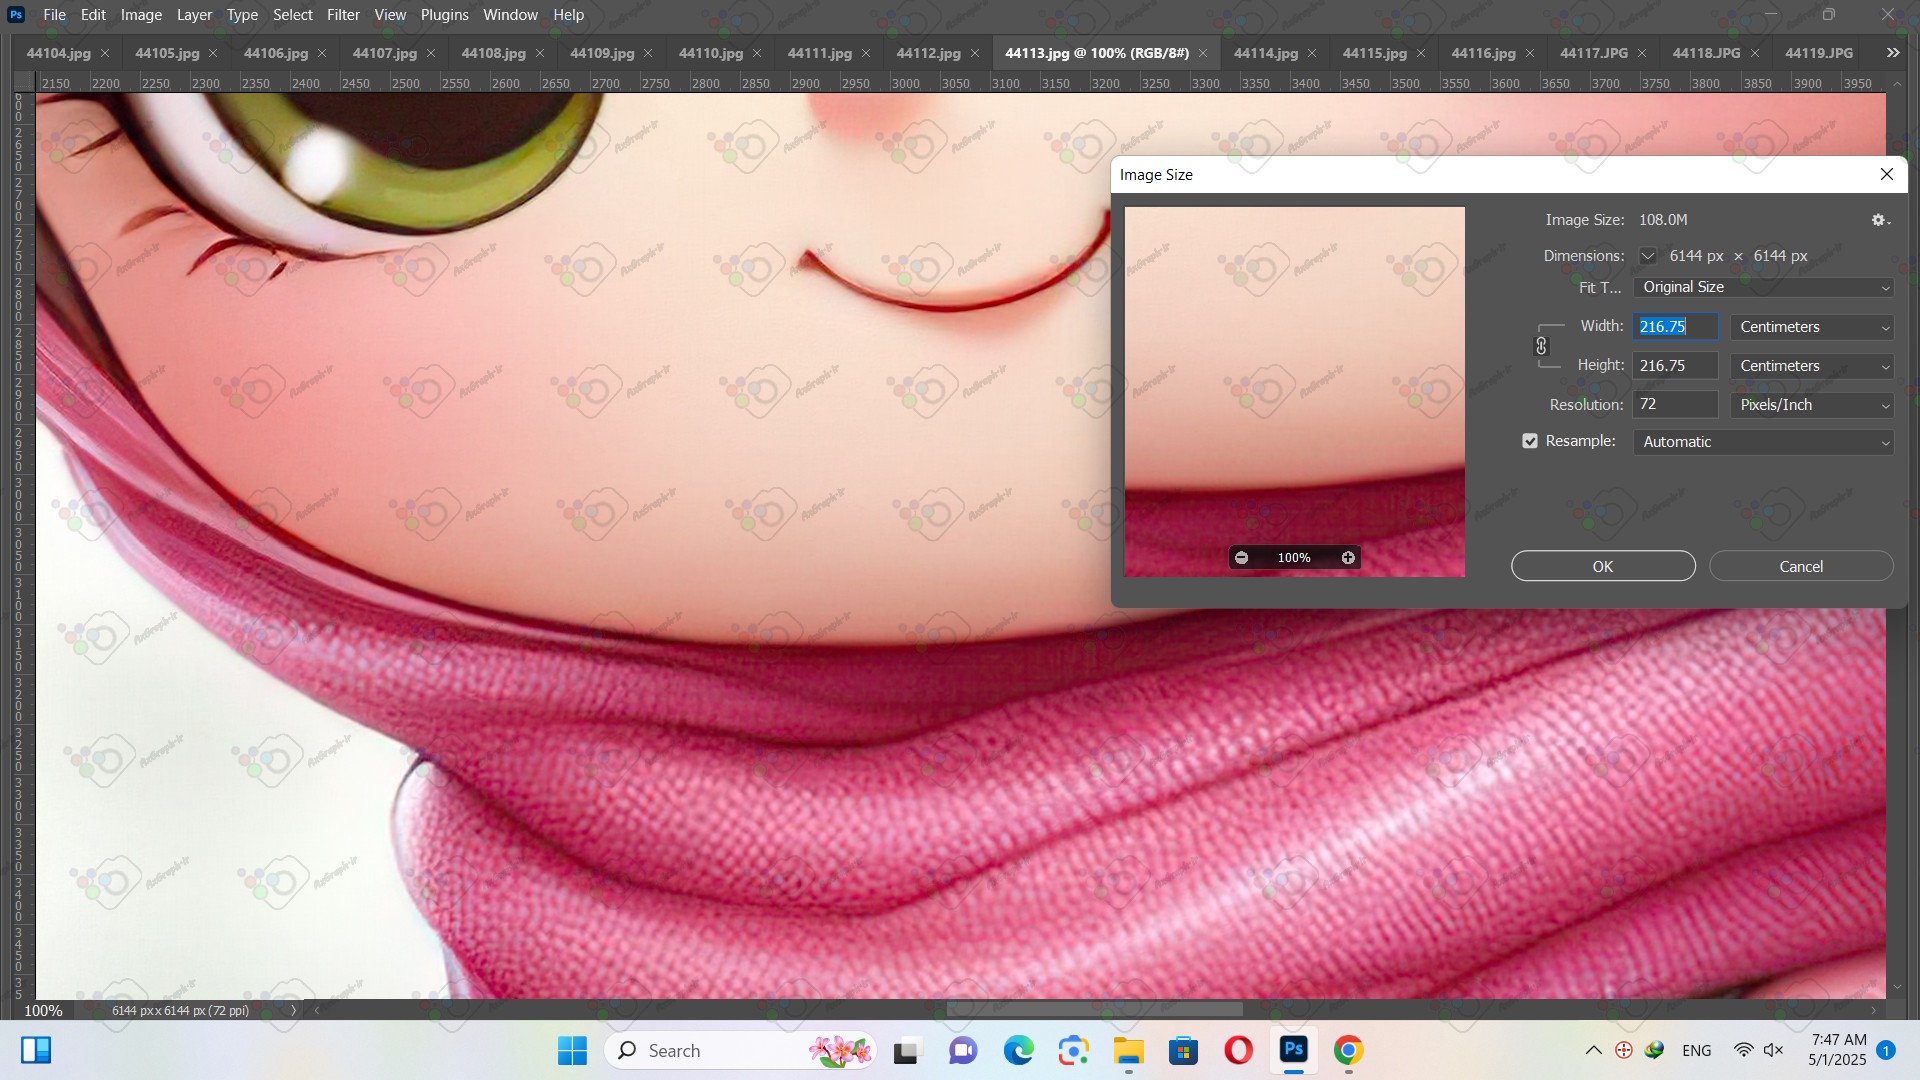Open the Image menu
This screenshot has width=1920, height=1080.
pyautogui.click(x=141, y=15)
